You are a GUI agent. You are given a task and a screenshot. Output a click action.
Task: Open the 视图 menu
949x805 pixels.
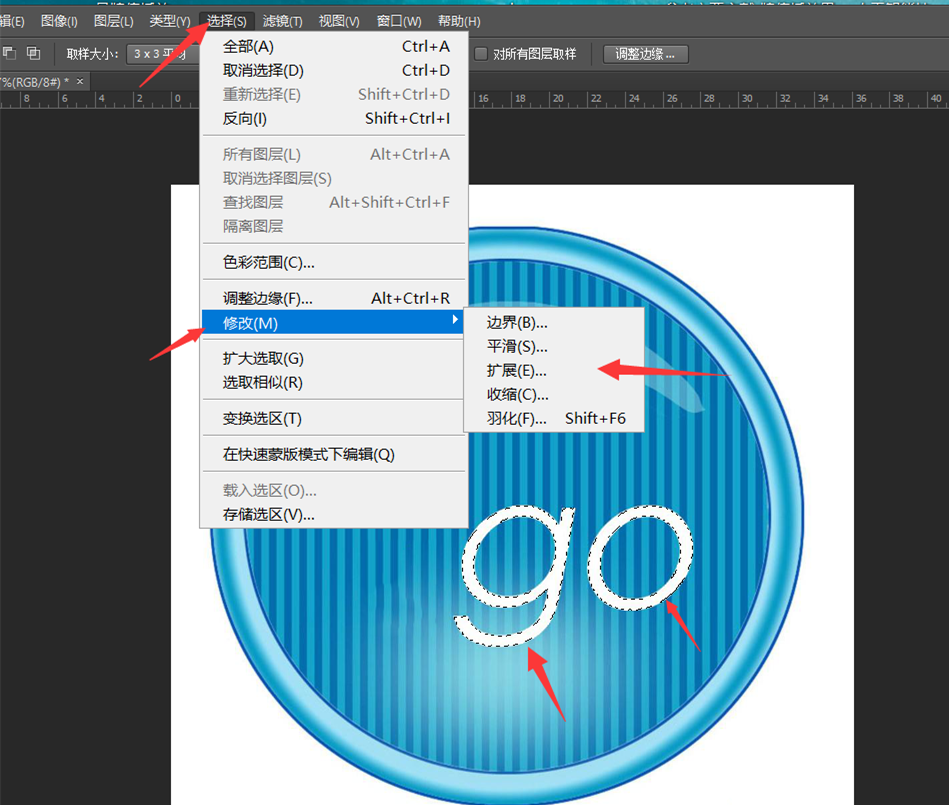pos(337,20)
